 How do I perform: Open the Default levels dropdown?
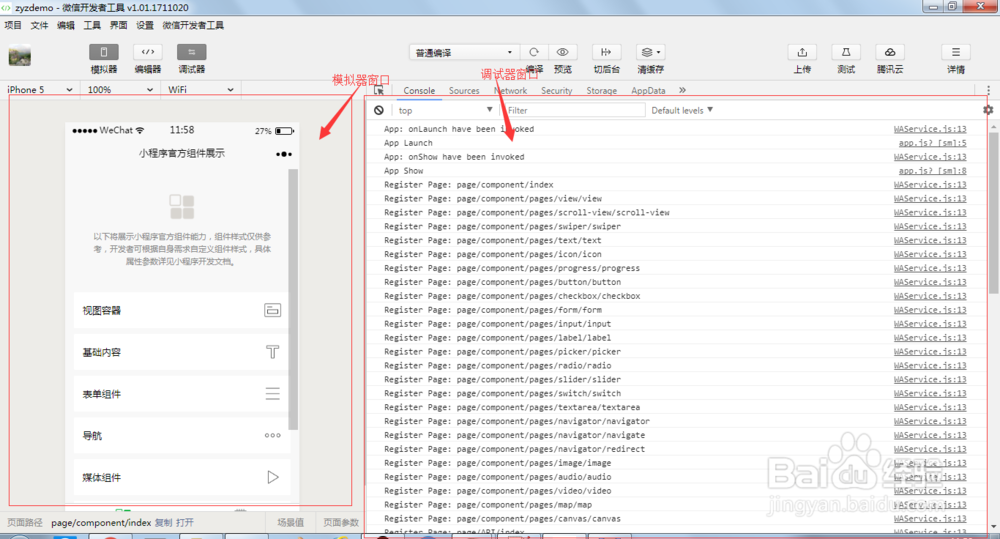pos(682,110)
